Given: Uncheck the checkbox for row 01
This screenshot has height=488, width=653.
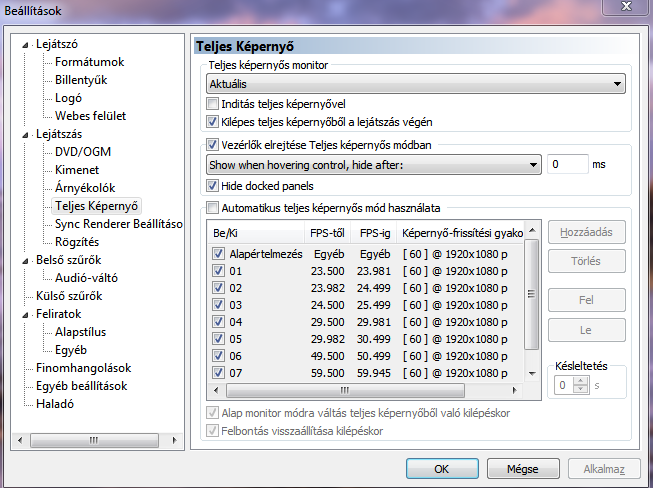Looking at the screenshot, I should point(218,271).
